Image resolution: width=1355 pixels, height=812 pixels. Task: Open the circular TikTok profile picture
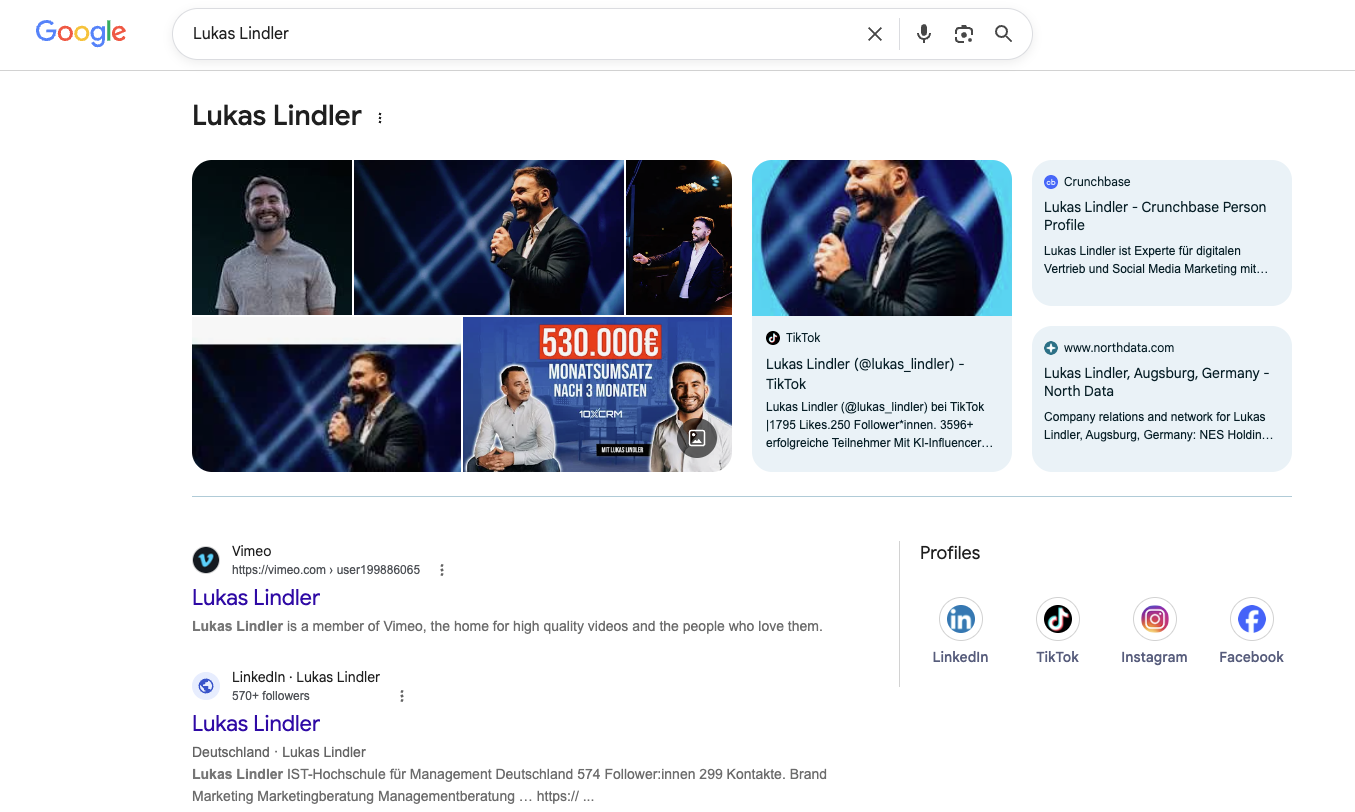882,238
